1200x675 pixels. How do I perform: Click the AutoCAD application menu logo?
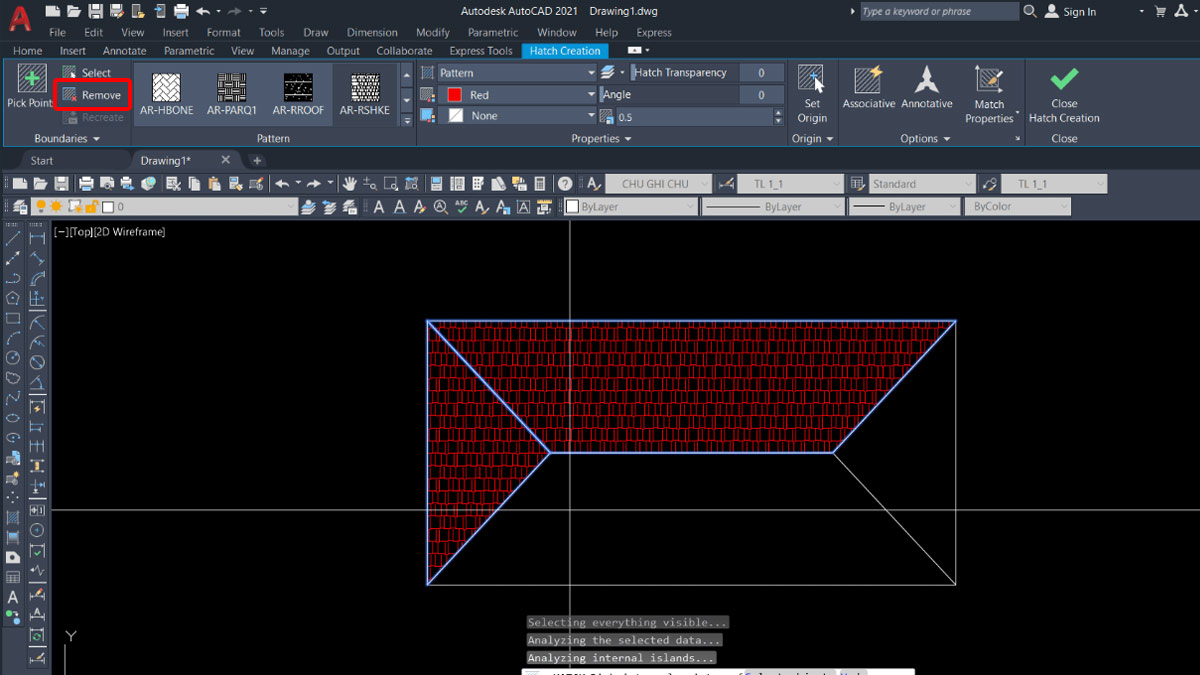[20, 18]
